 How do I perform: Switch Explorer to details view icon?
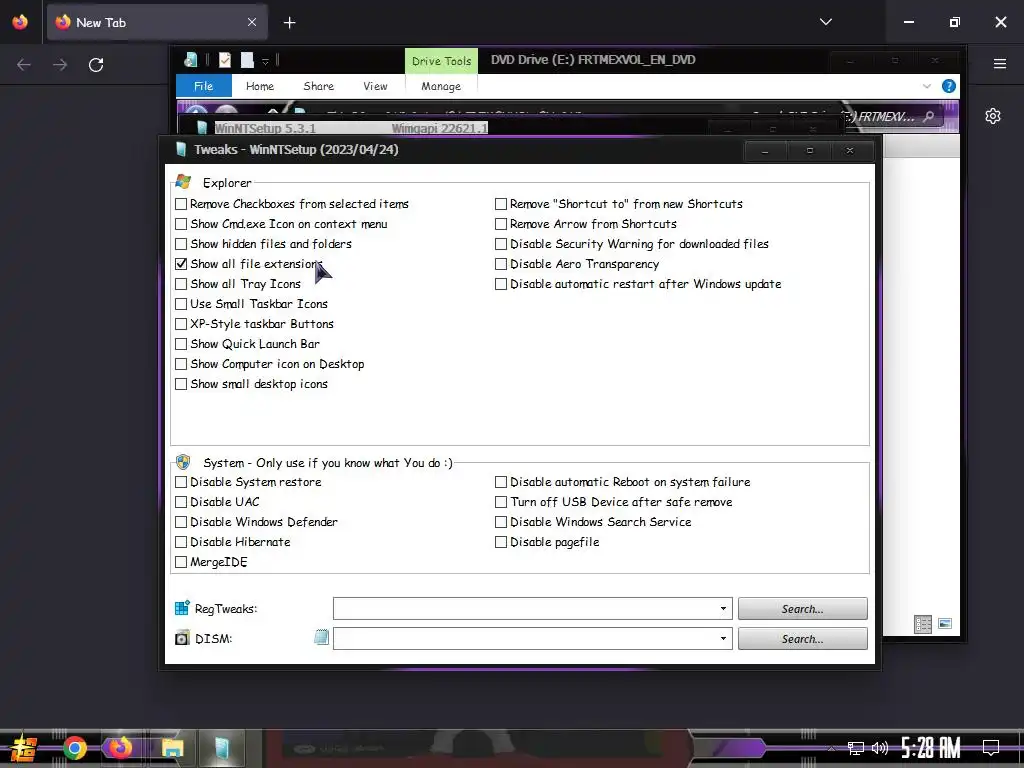pos(923,624)
